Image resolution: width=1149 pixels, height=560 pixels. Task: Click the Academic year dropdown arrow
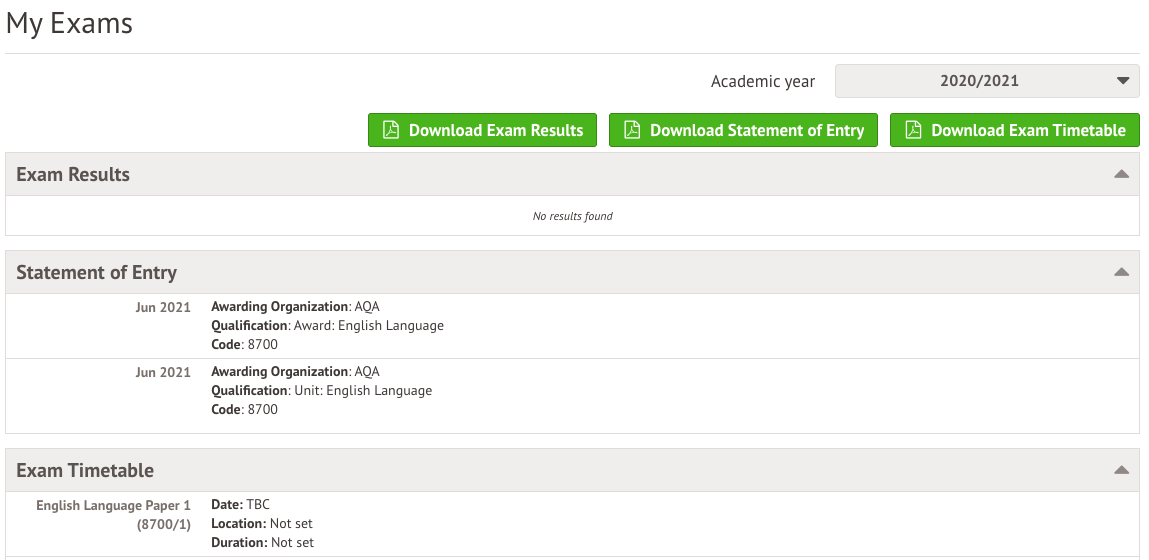1122,81
